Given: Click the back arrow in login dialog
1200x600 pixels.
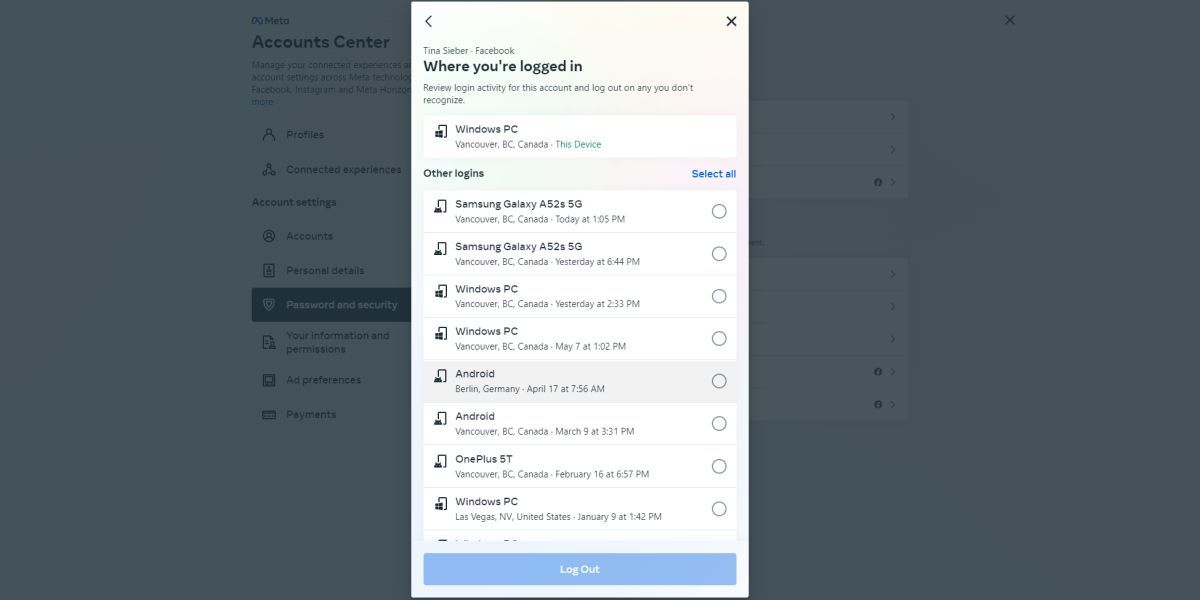Looking at the screenshot, I should point(429,21).
